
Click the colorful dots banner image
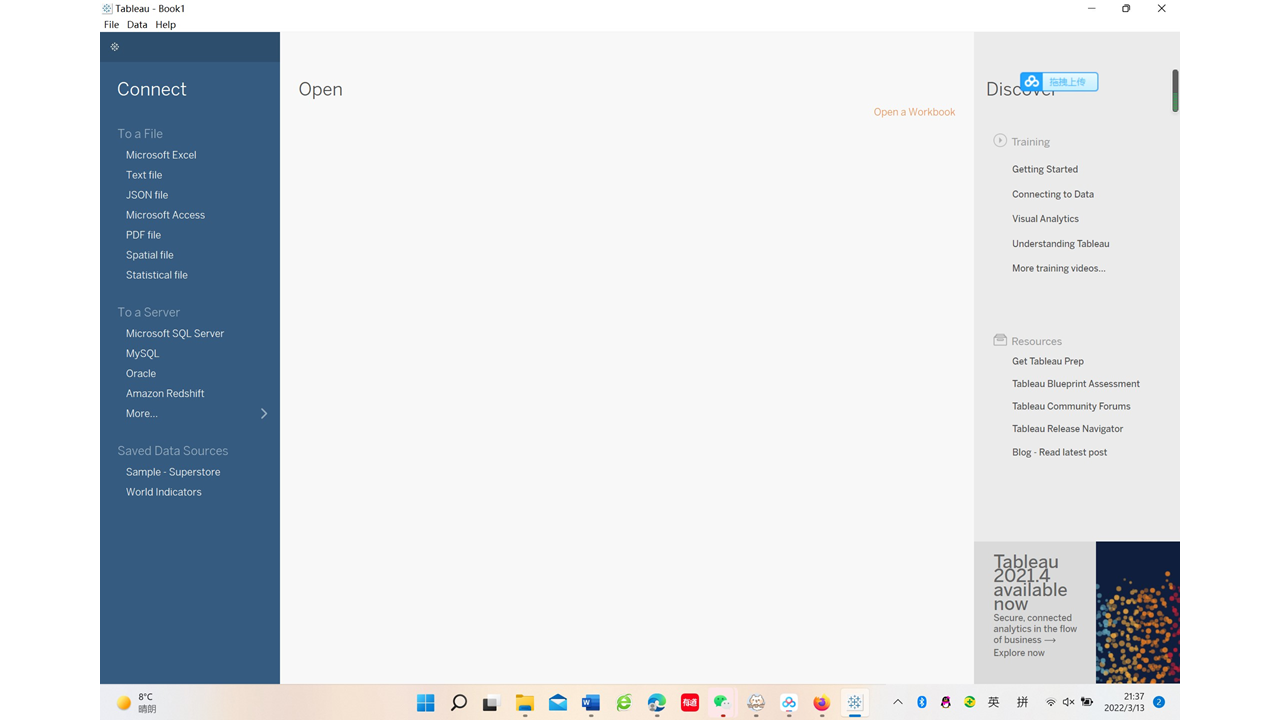point(1138,613)
